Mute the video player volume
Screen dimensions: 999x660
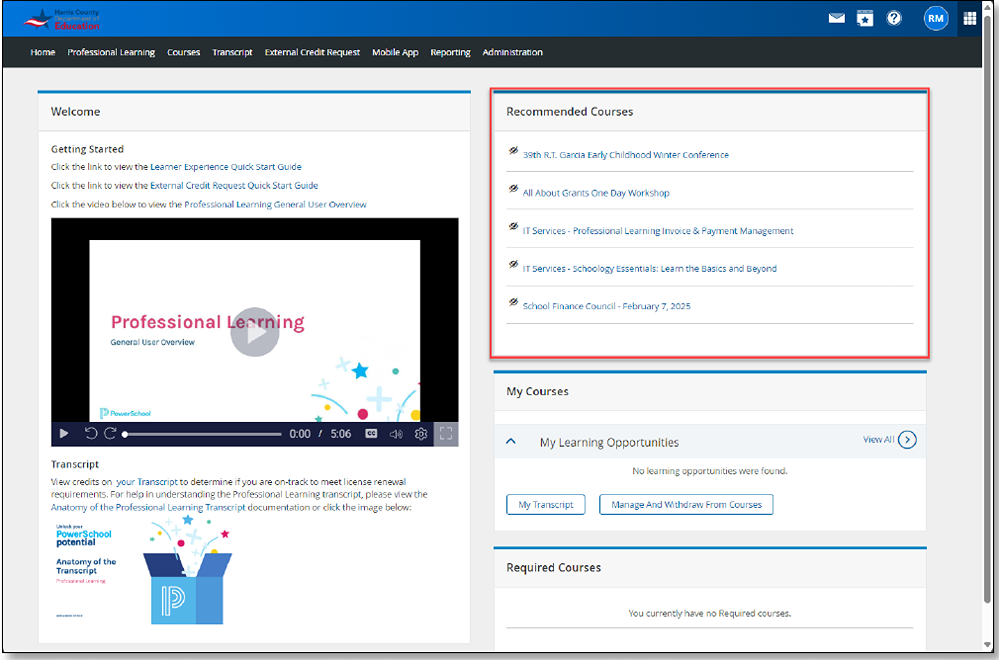(397, 434)
